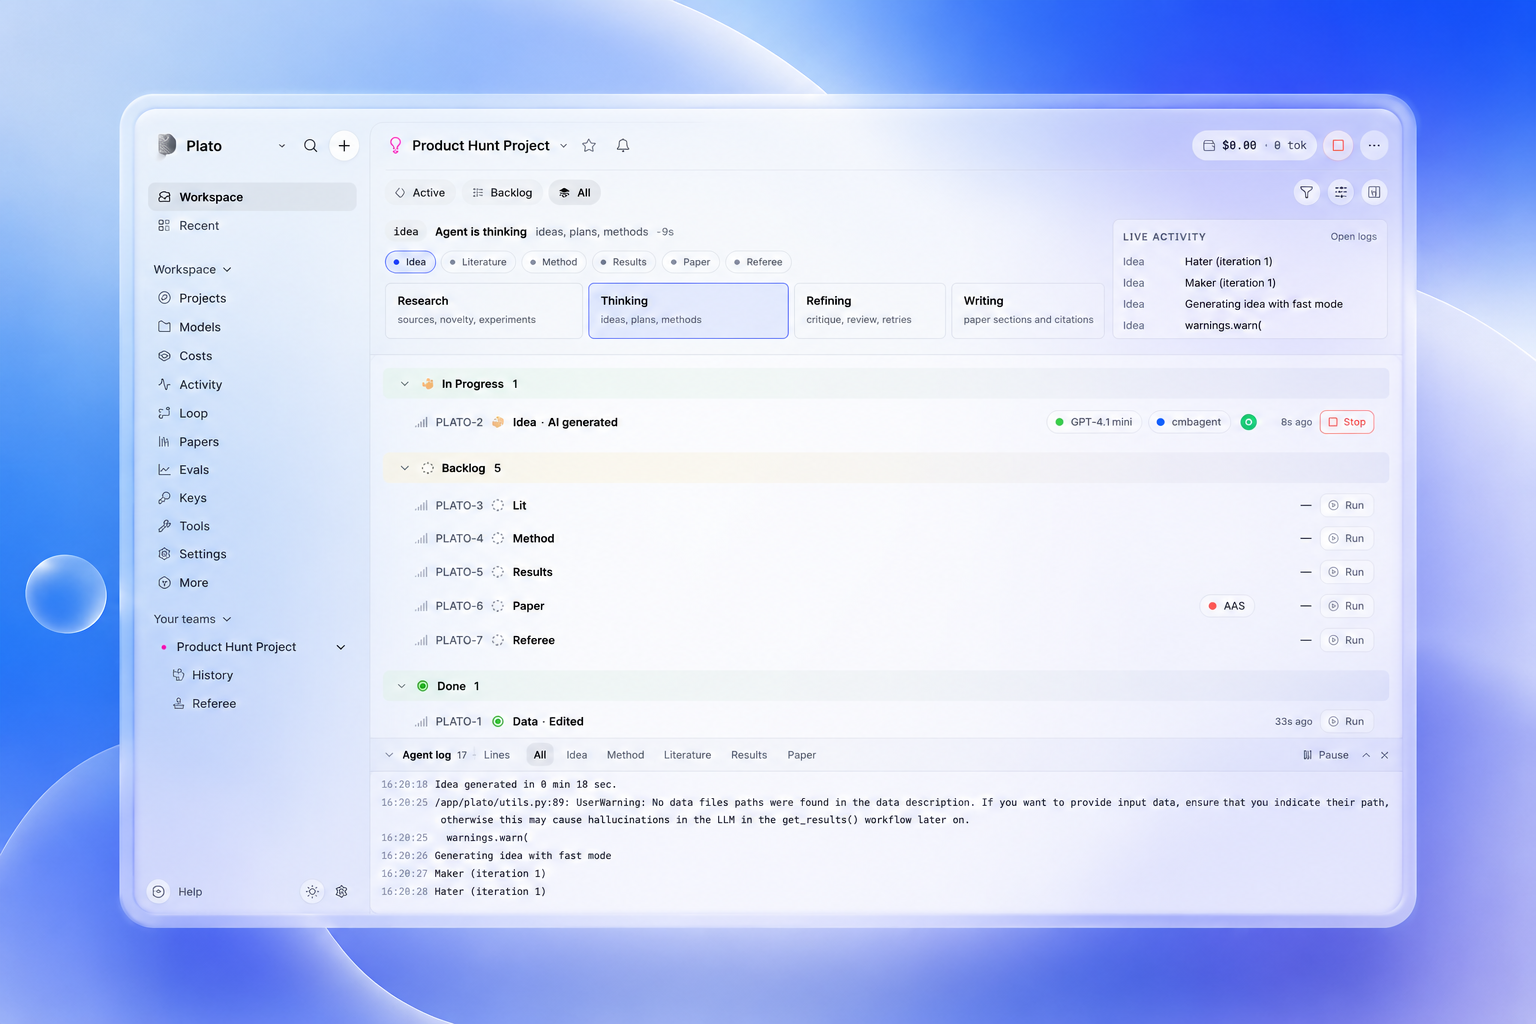Open the Plato workspace switcher chevron
Image resolution: width=1536 pixels, height=1024 pixels.
click(x=282, y=146)
